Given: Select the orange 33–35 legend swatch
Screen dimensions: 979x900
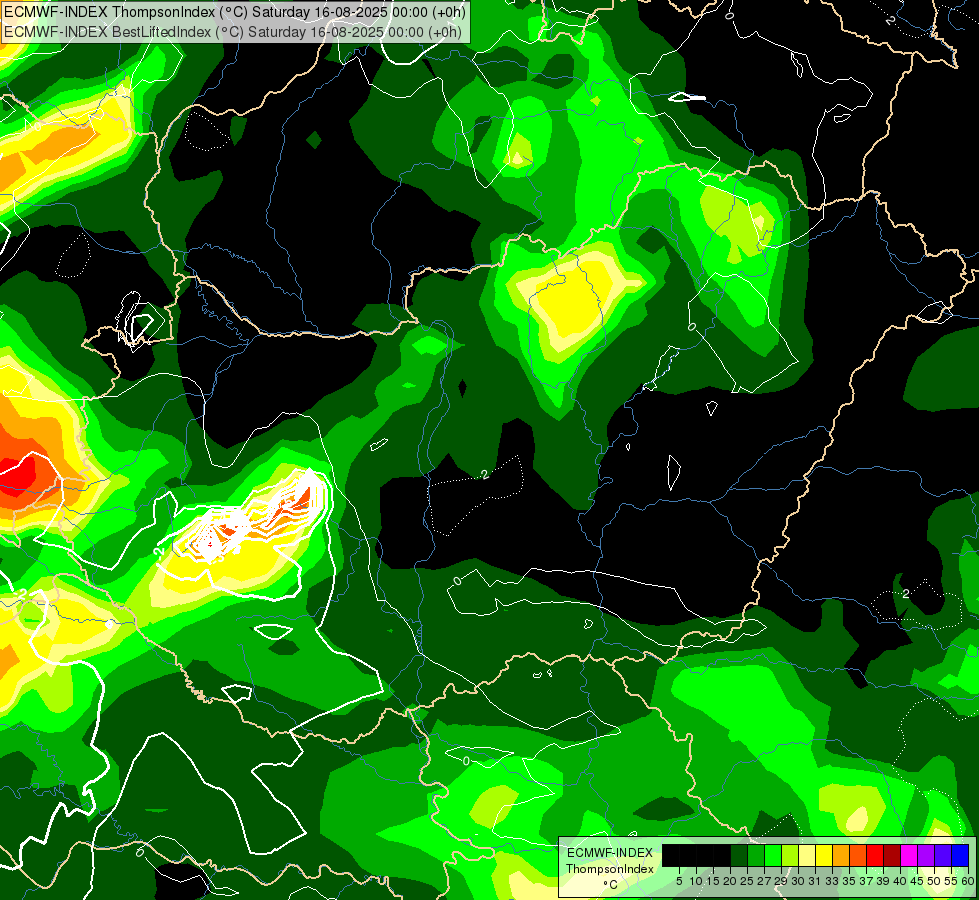Looking at the screenshot, I should pyautogui.click(x=841, y=855).
